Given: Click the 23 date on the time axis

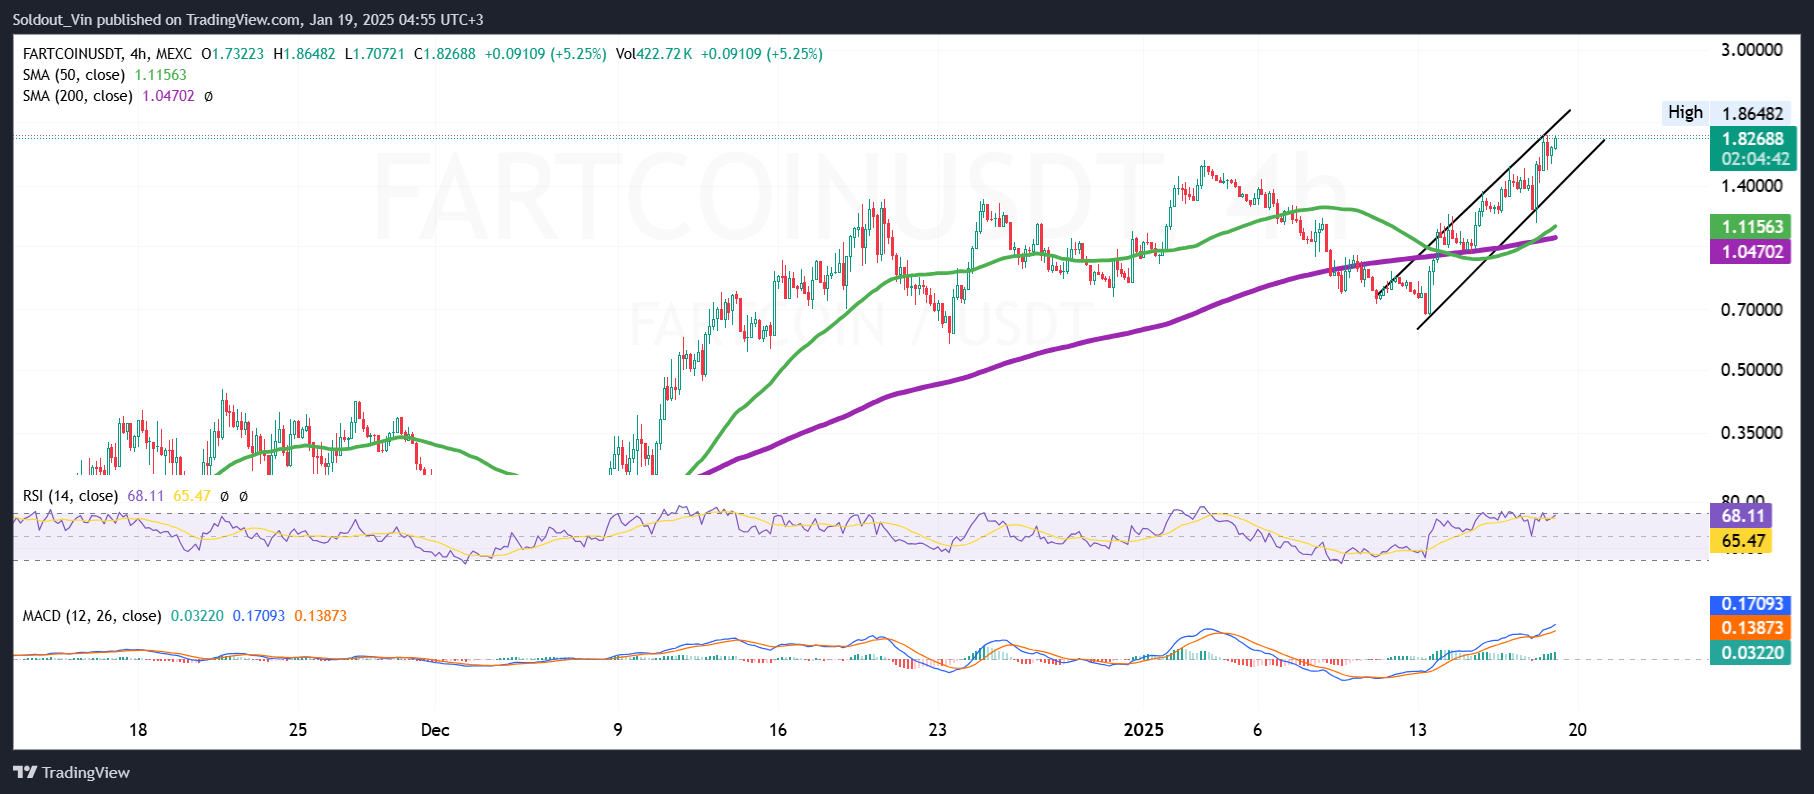Looking at the screenshot, I should tap(937, 730).
